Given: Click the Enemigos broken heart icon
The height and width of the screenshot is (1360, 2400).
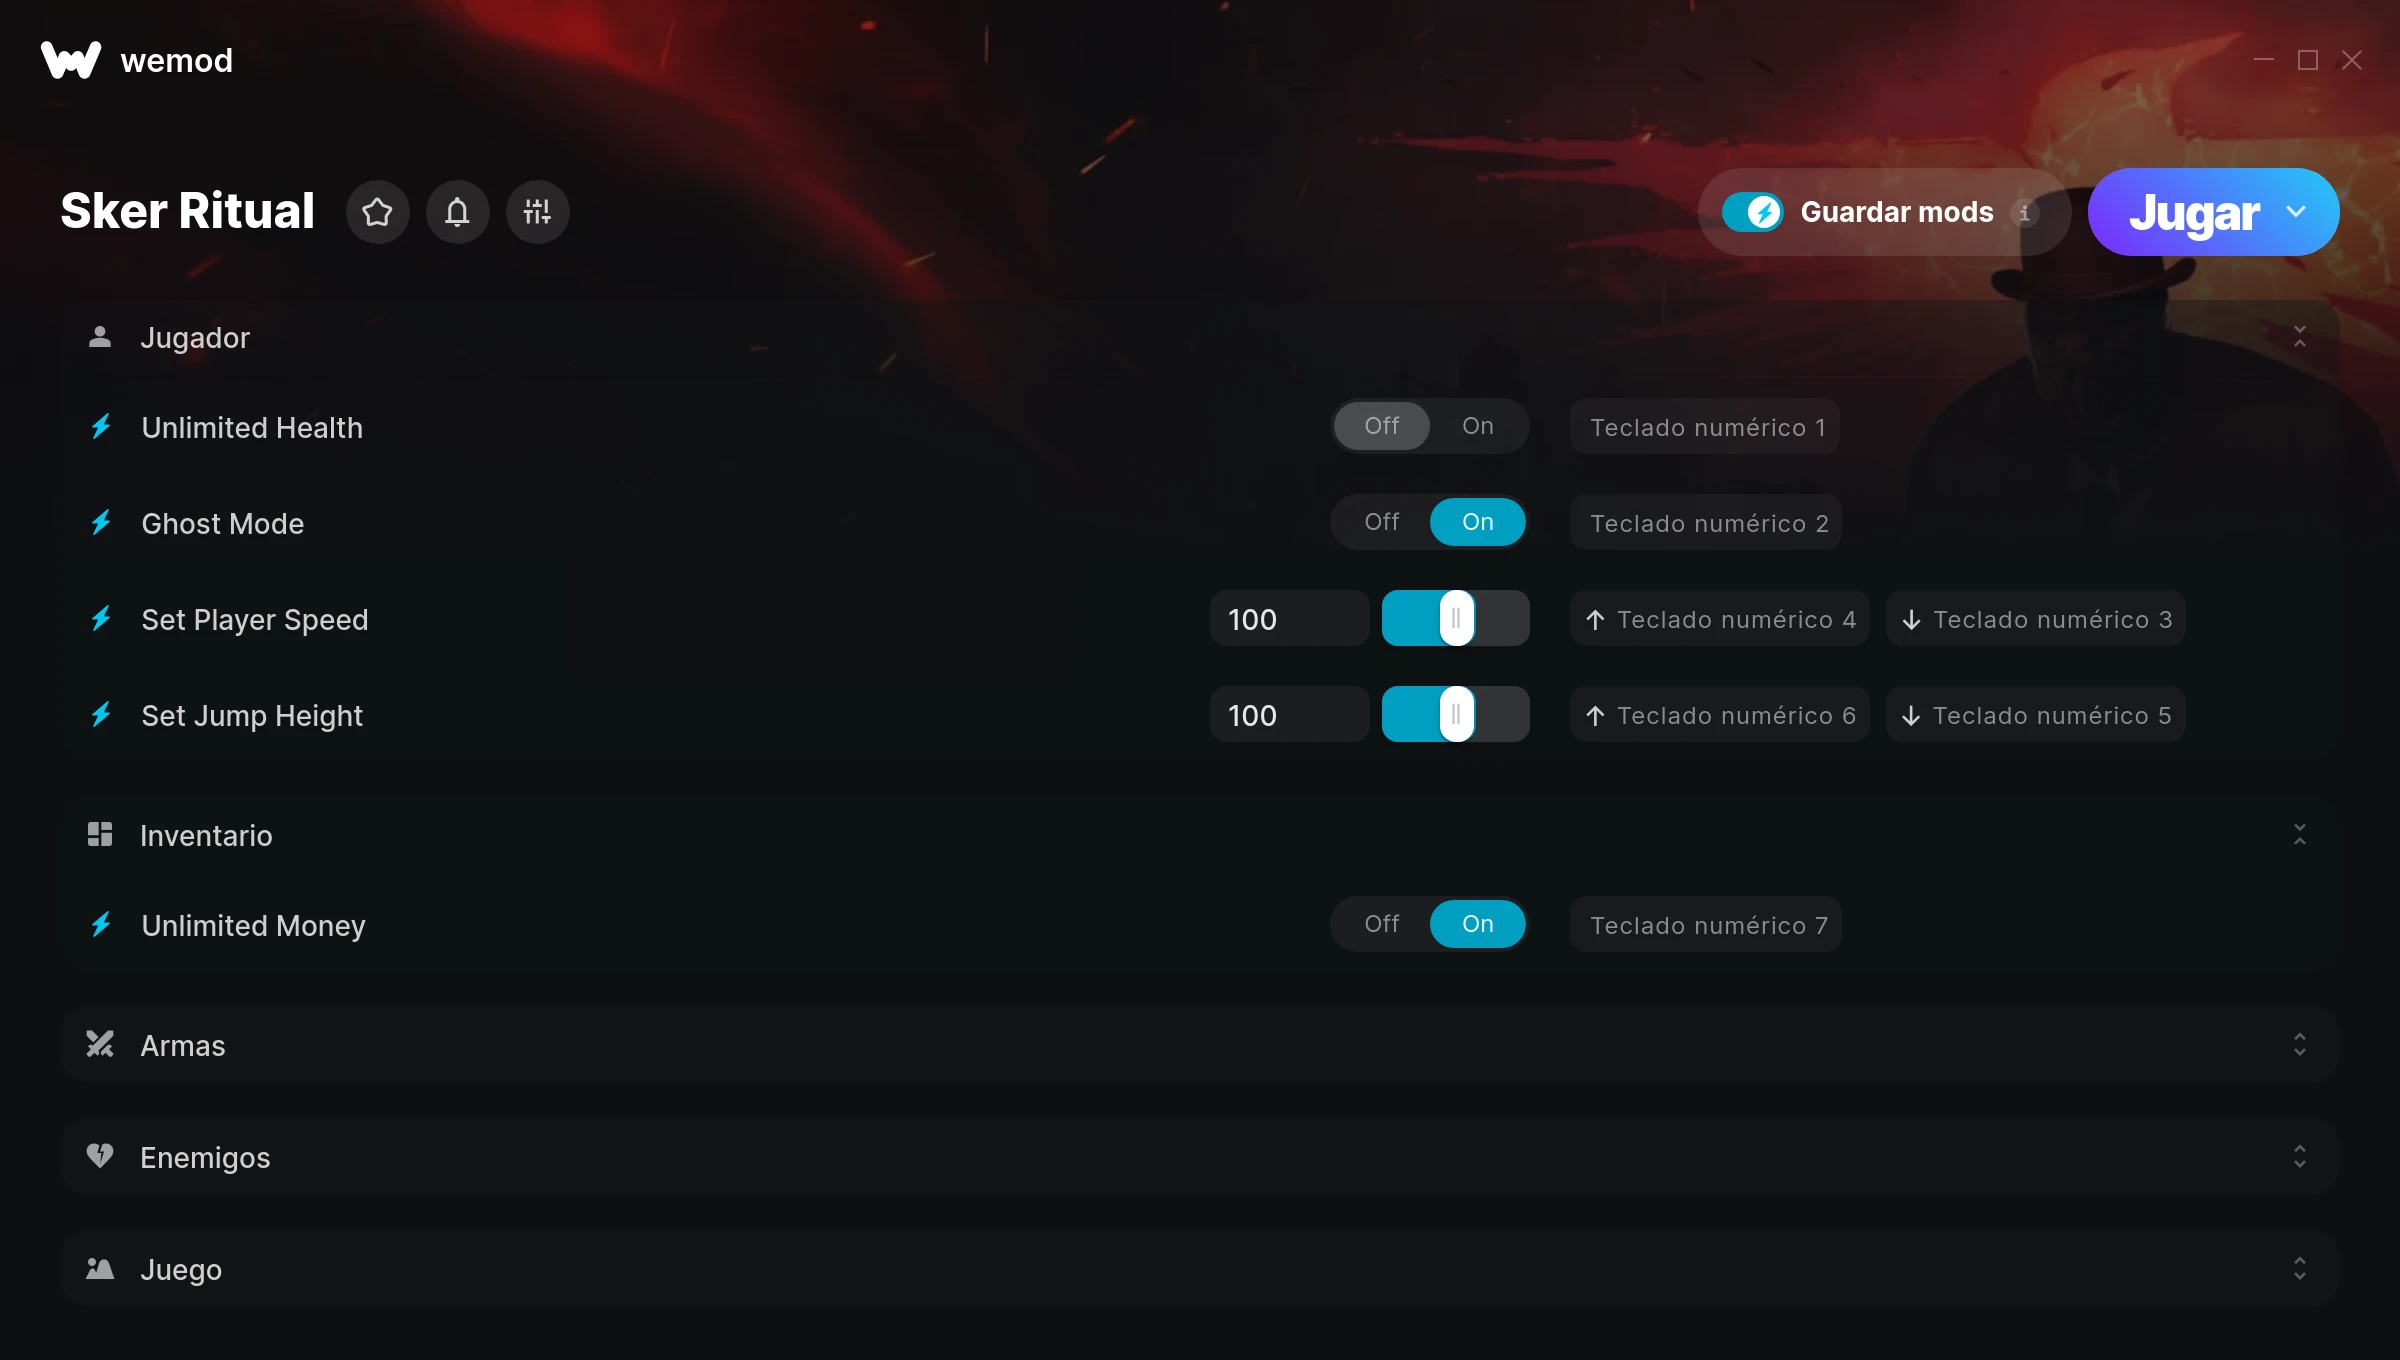Looking at the screenshot, I should point(100,1156).
